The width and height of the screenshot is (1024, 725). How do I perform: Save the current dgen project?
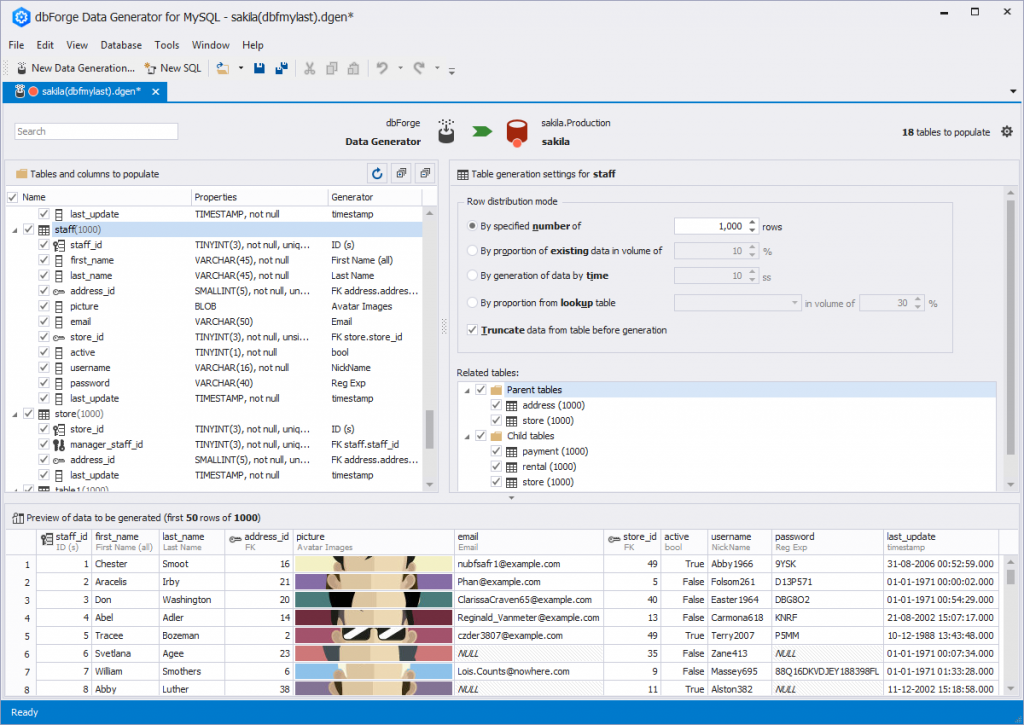(x=258, y=68)
